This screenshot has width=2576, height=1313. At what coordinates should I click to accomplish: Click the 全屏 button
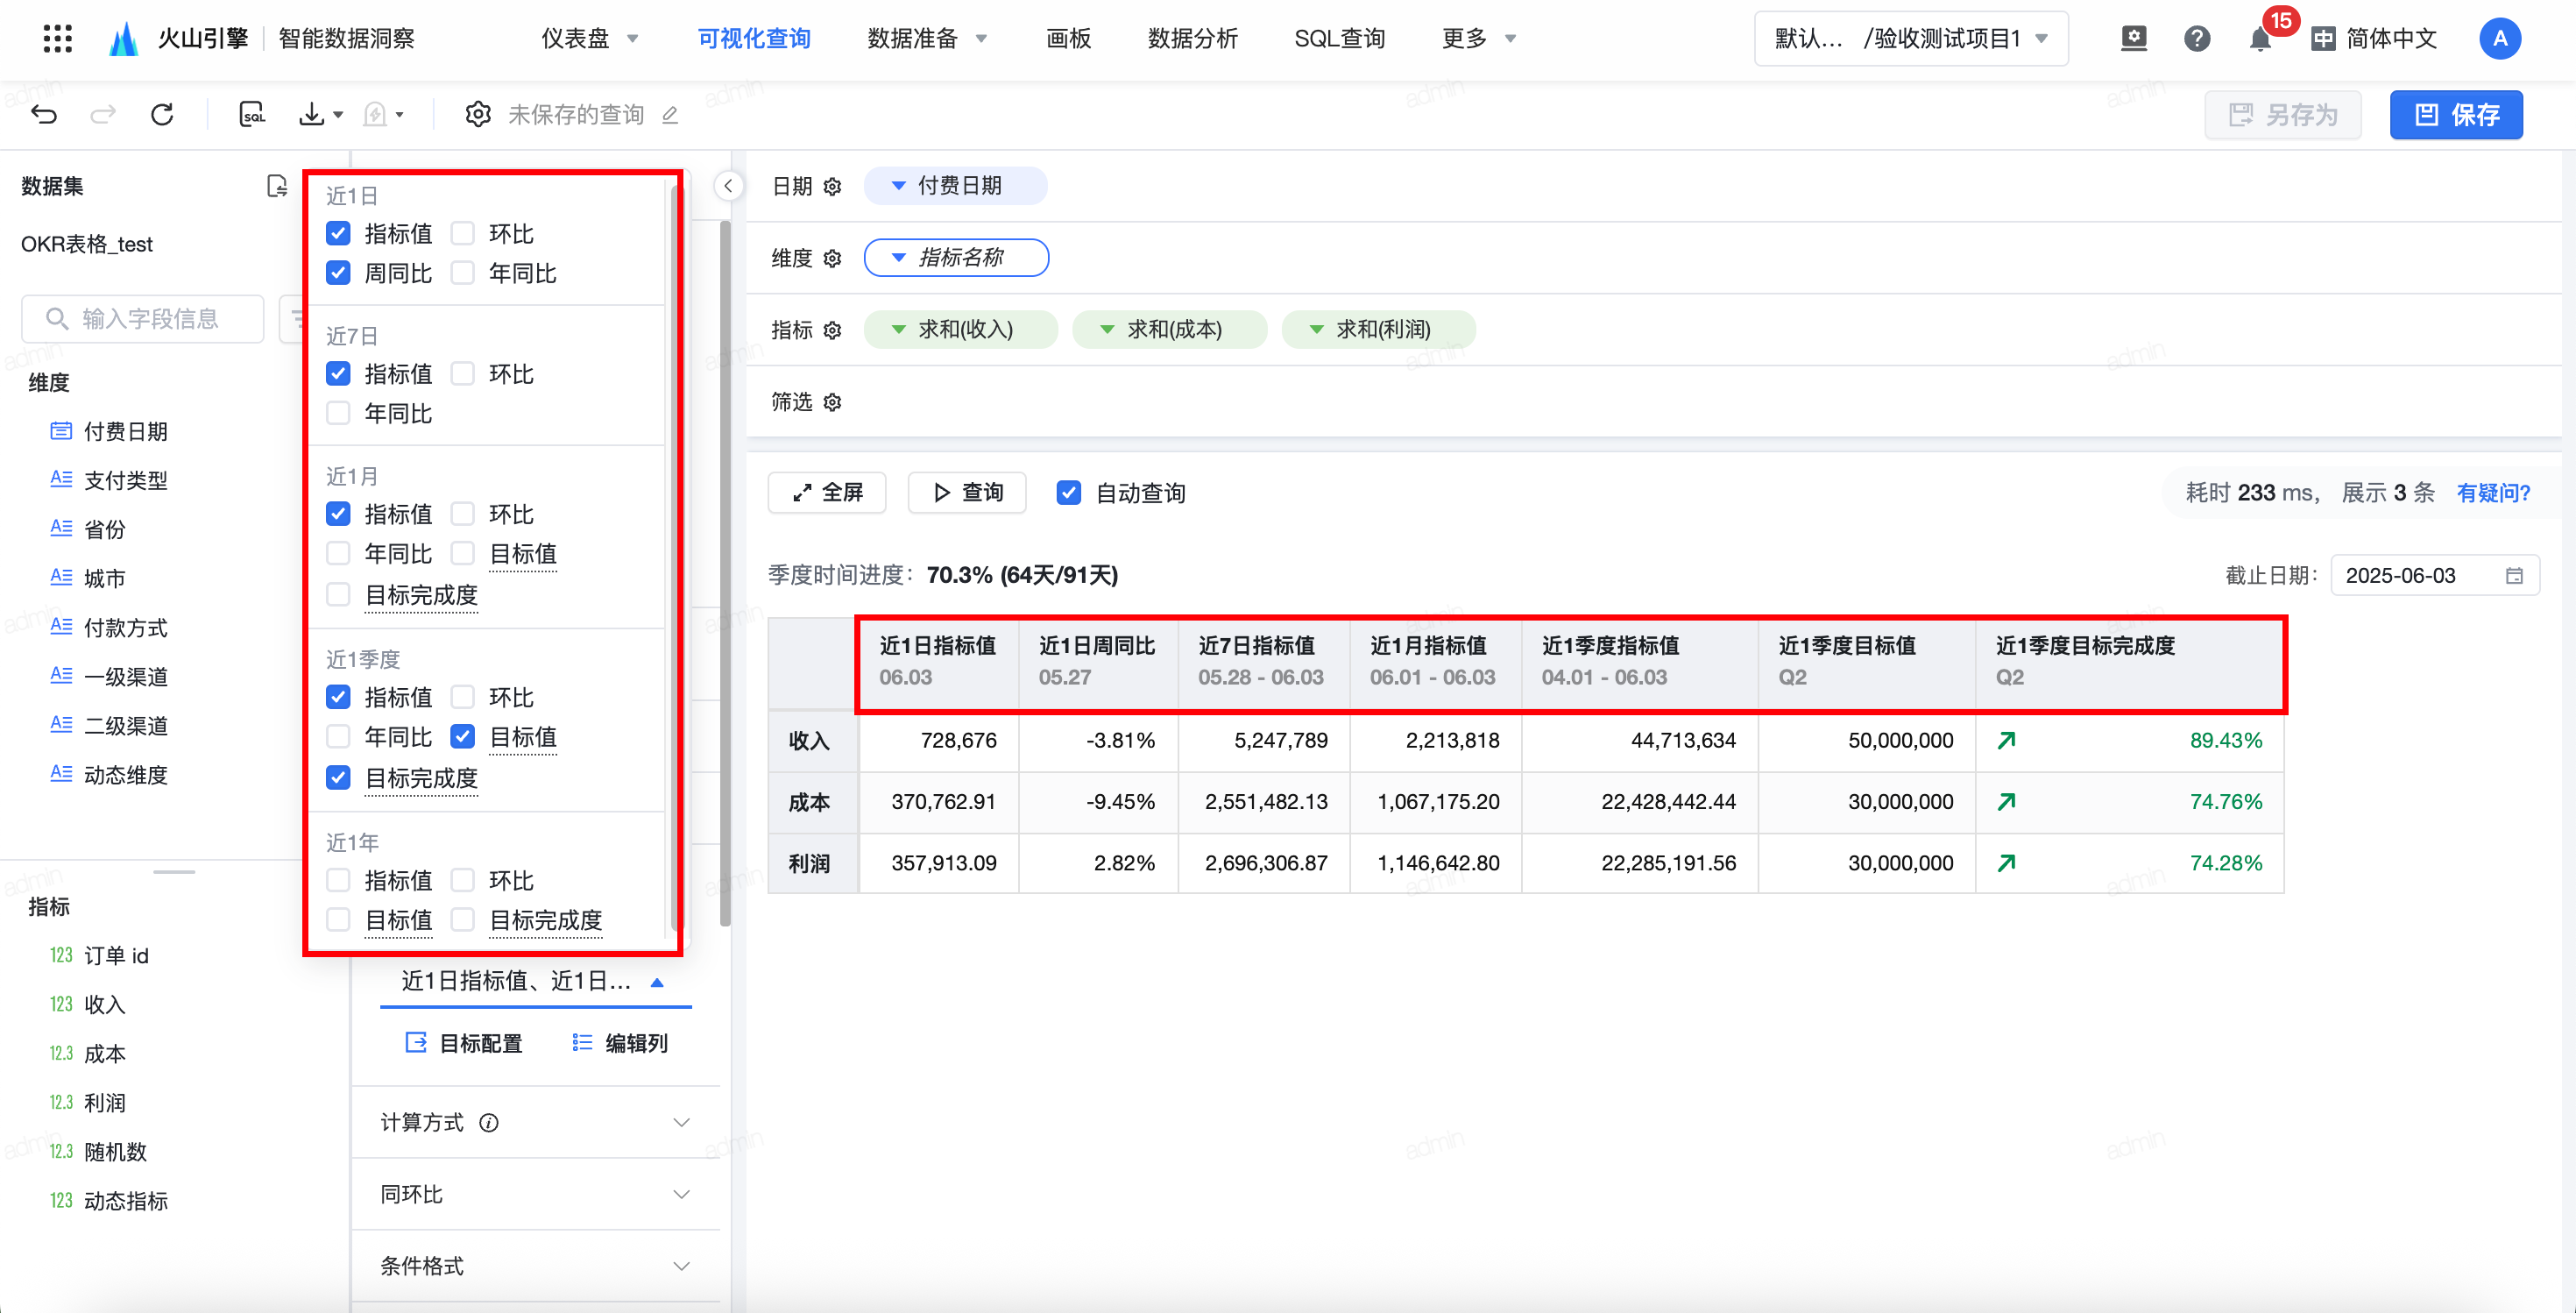827,492
